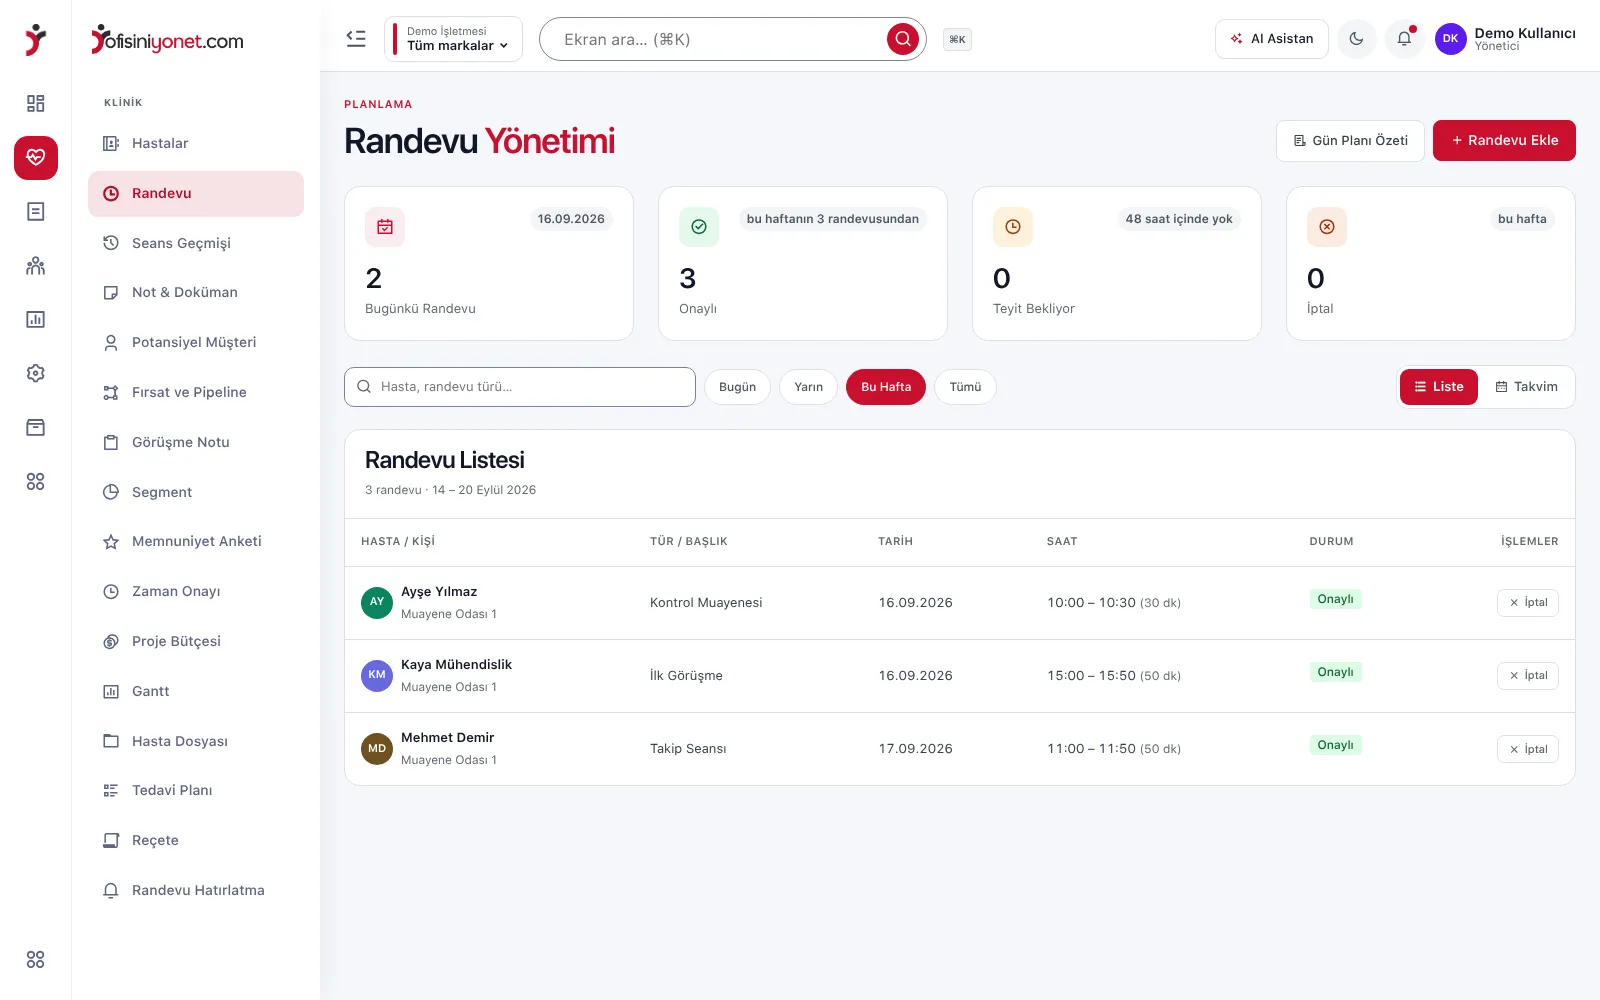
Task: Filter appointments by Yarın
Action: click(x=809, y=387)
